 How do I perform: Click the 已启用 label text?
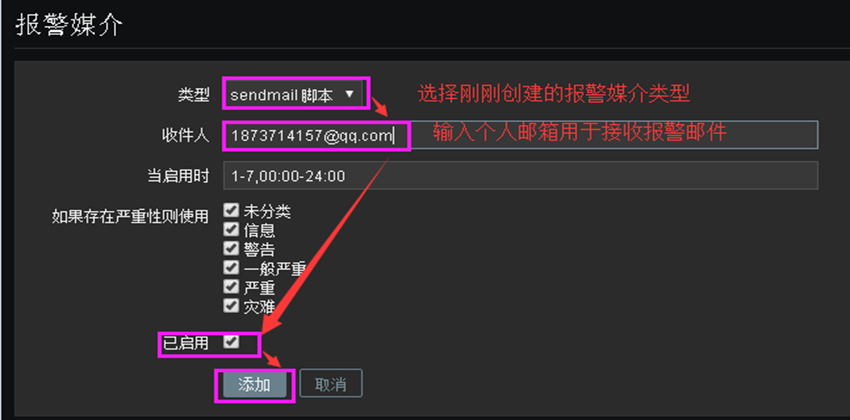click(x=185, y=343)
